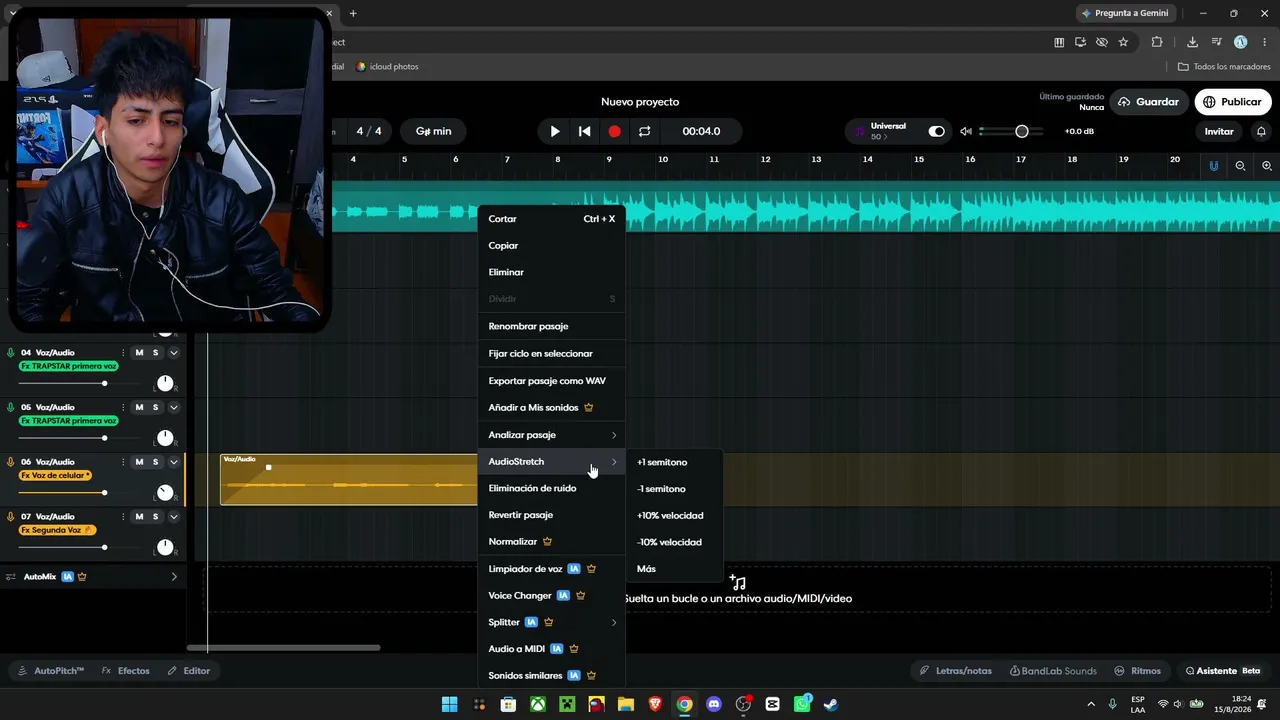The image size is (1280, 720).
Task: Open track 04 options three-dot menu
Action: tap(123, 352)
